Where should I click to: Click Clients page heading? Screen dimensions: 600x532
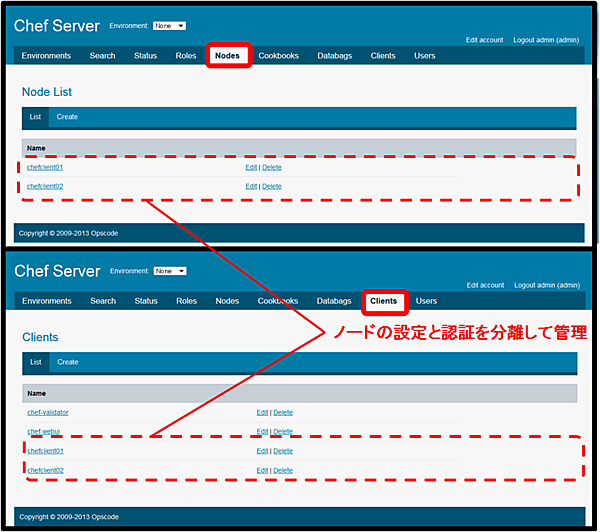[40, 338]
